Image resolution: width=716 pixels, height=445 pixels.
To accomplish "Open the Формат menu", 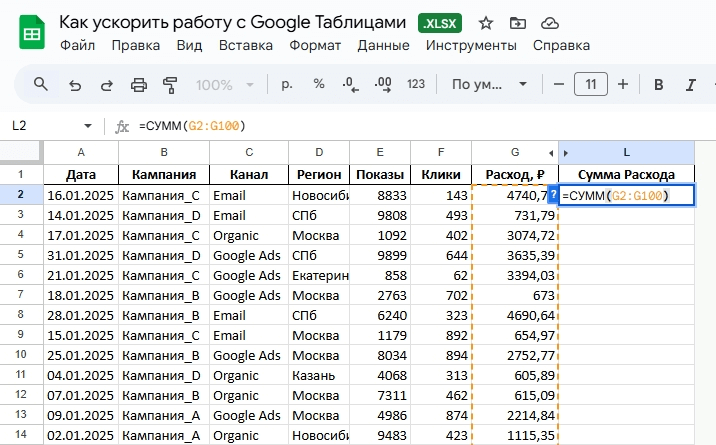I will [315, 46].
